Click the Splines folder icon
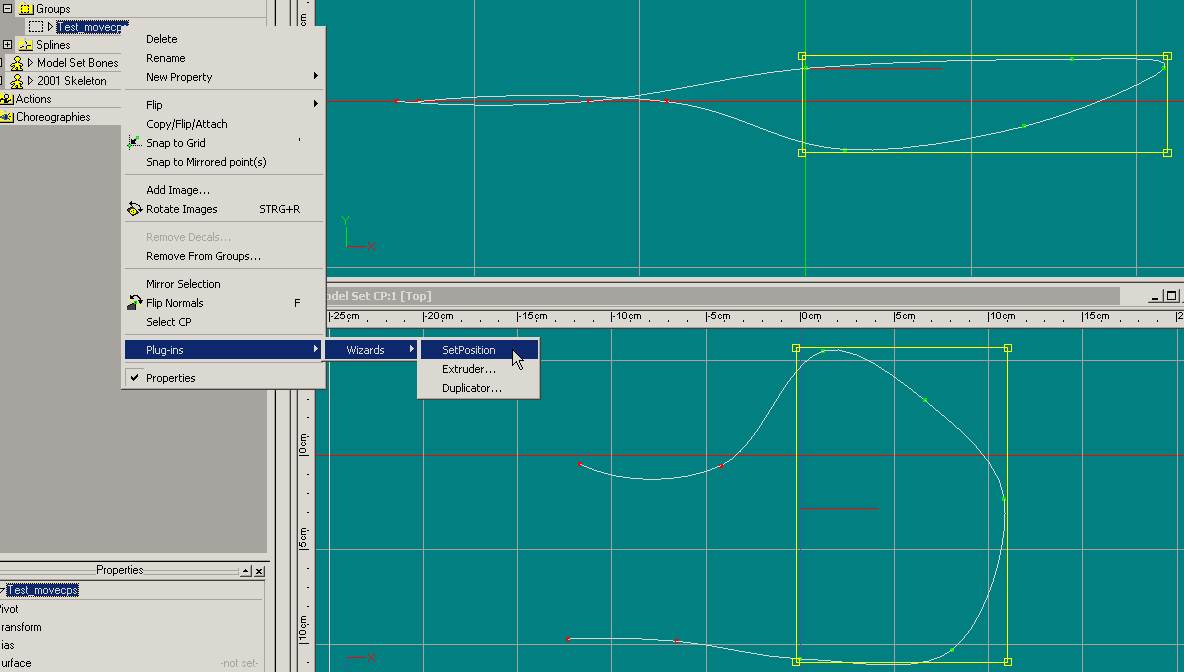This screenshot has width=1184, height=672. click(x=26, y=45)
